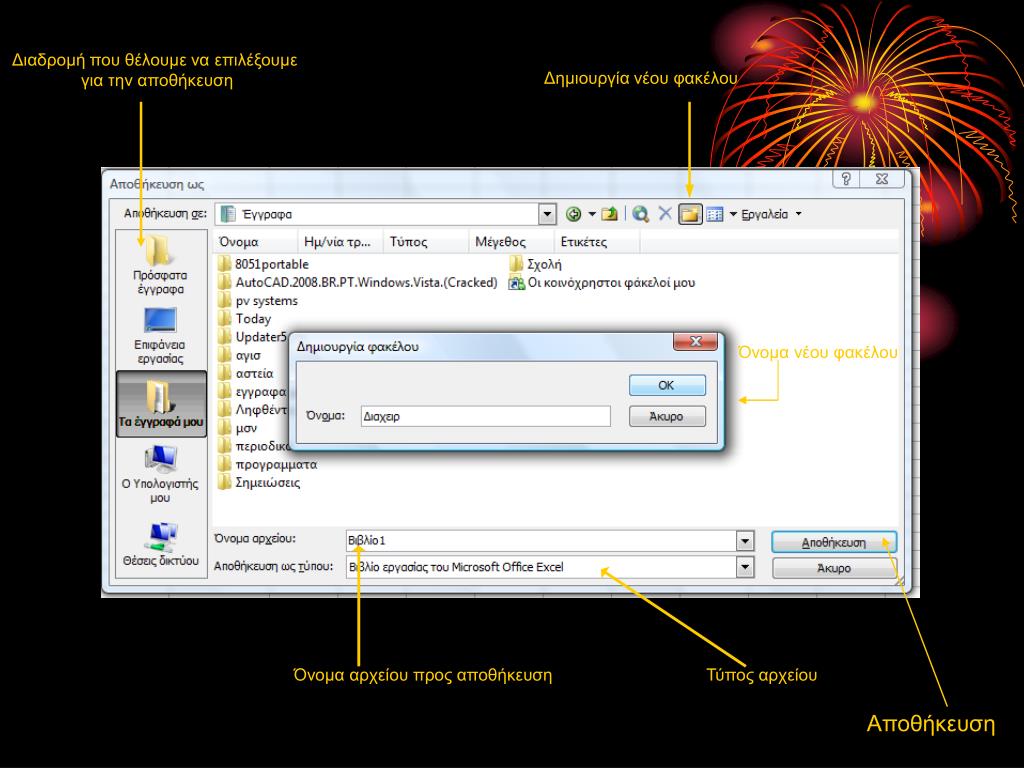Click the Create New Folder icon
This screenshot has height=768, width=1024.
(x=690, y=214)
